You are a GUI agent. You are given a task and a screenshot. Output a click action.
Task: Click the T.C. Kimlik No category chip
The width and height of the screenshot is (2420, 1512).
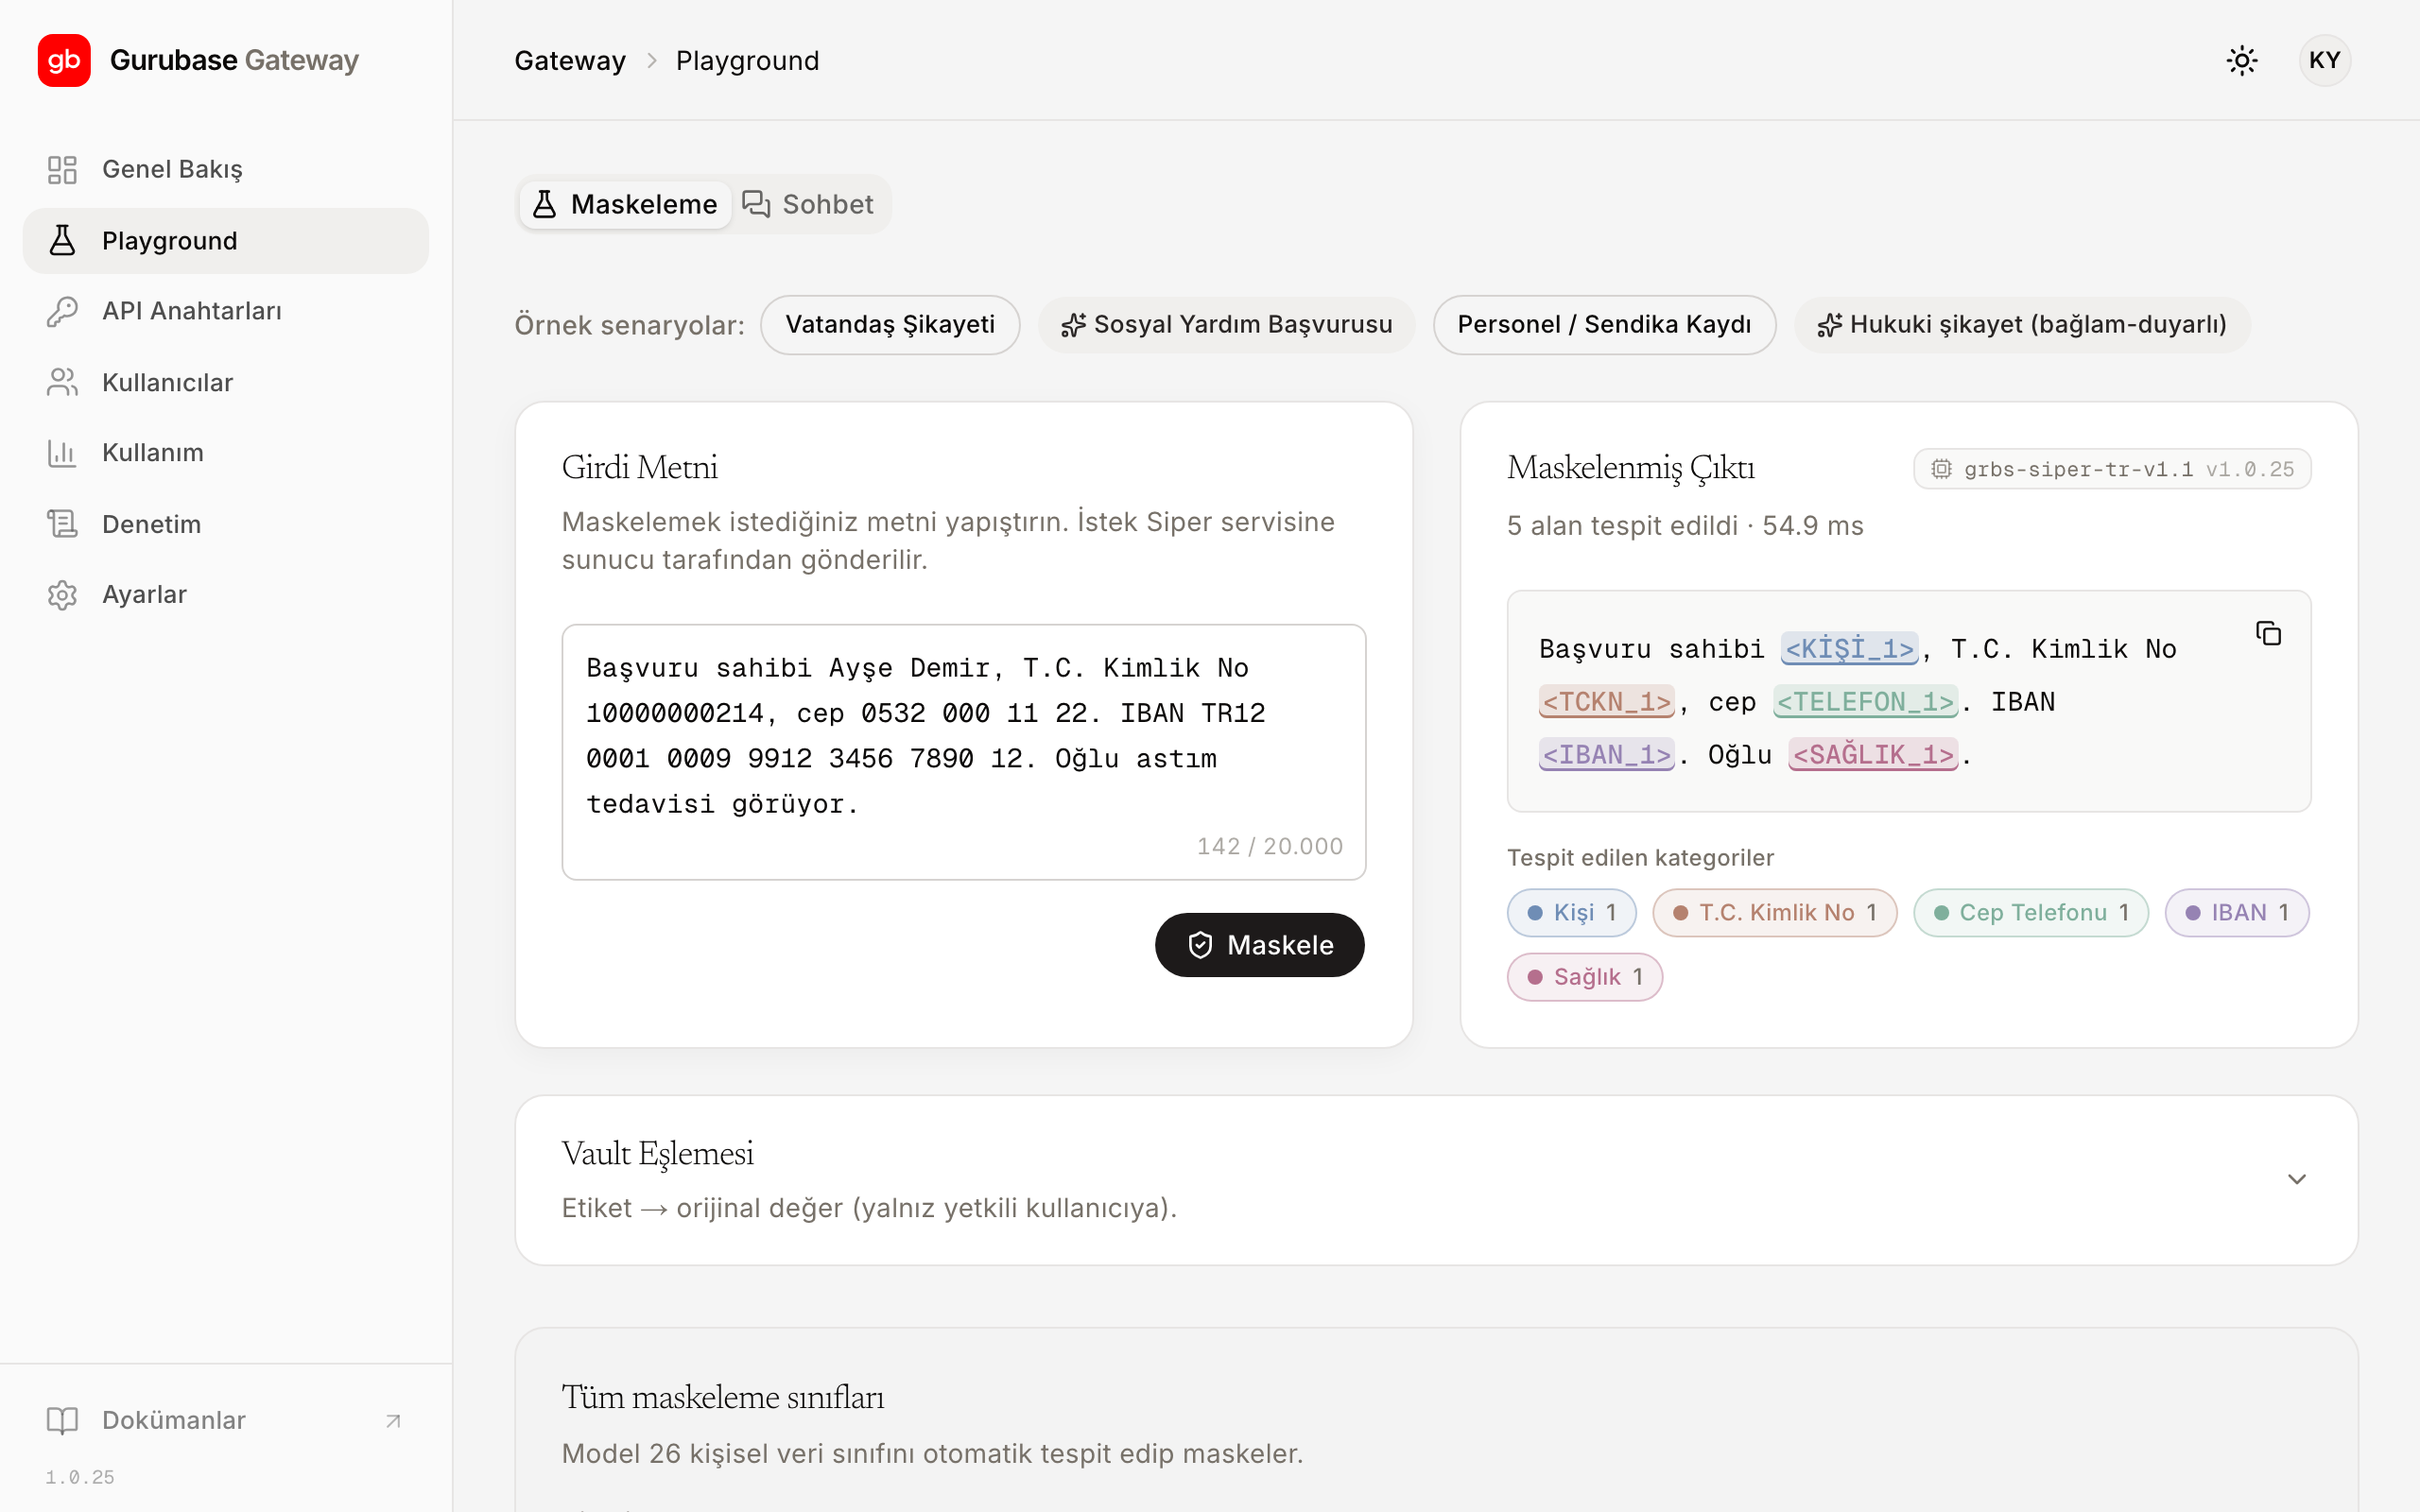[1774, 913]
